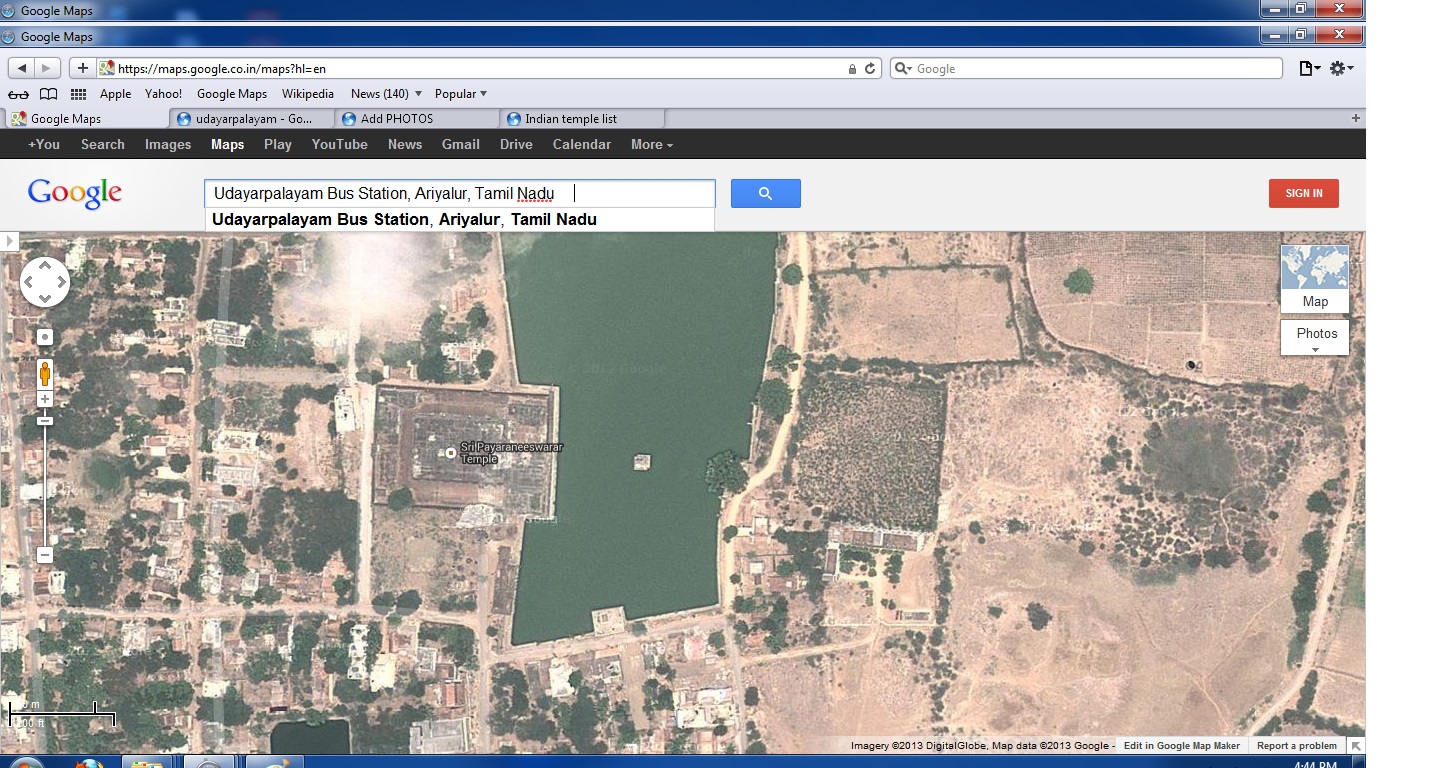The image size is (1434, 768).
Task: Open YouTube from the Google bar
Action: pyautogui.click(x=339, y=144)
